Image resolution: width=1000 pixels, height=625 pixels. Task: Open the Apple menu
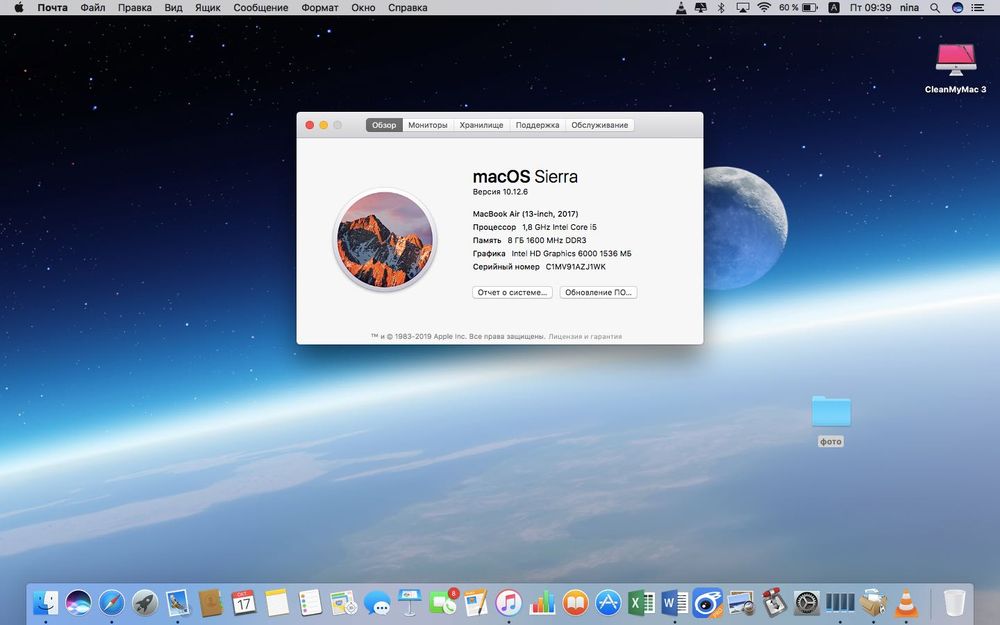(18, 8)
